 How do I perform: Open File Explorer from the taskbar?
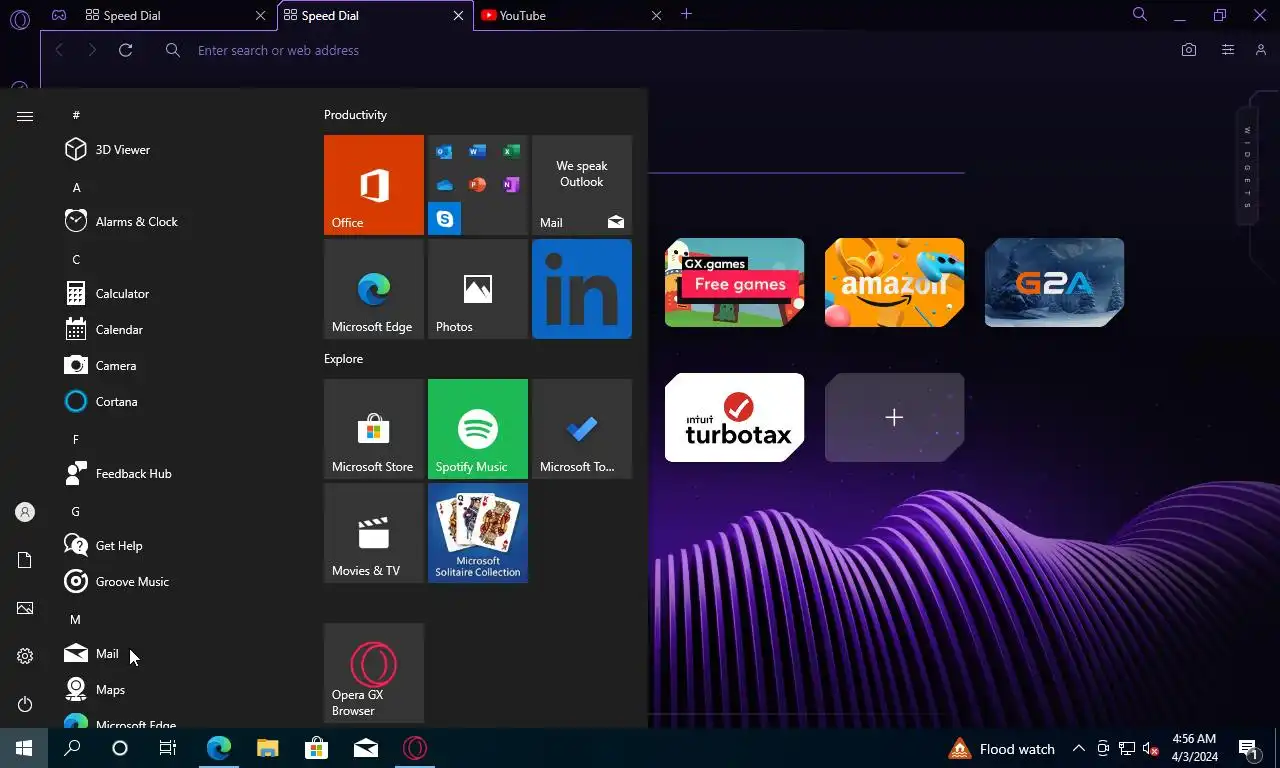tap(267, 748)
